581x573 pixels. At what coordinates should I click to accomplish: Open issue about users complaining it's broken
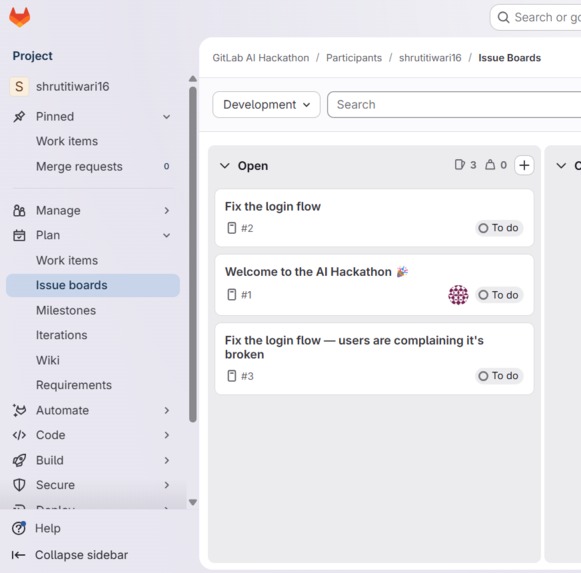point(354,347)
